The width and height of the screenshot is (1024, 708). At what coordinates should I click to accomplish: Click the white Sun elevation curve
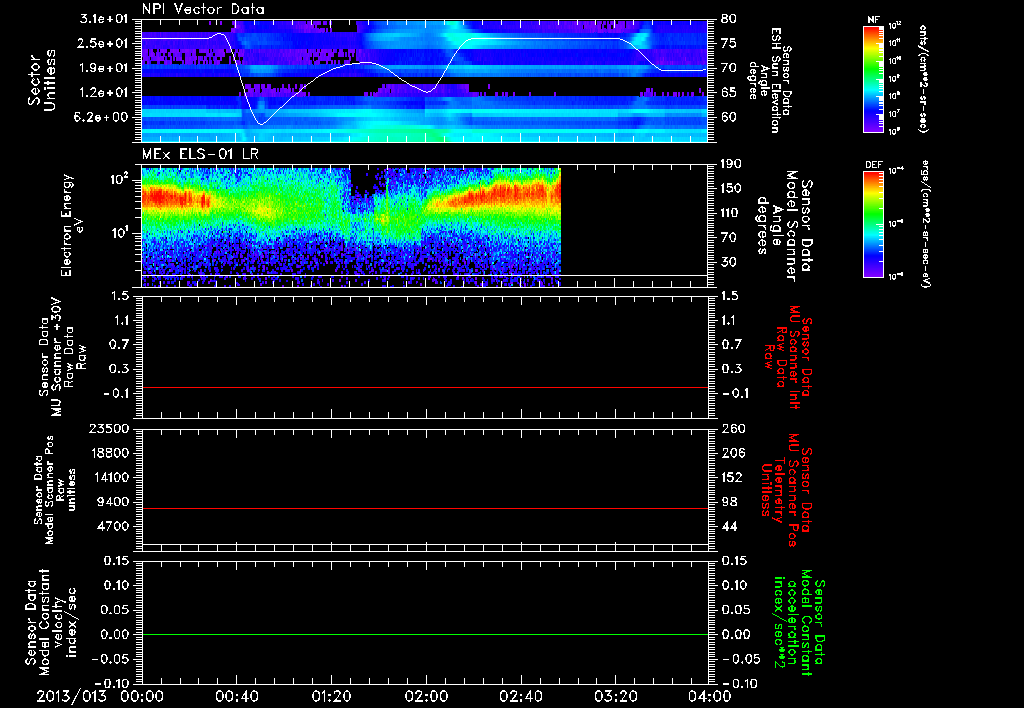coord(424,80)
